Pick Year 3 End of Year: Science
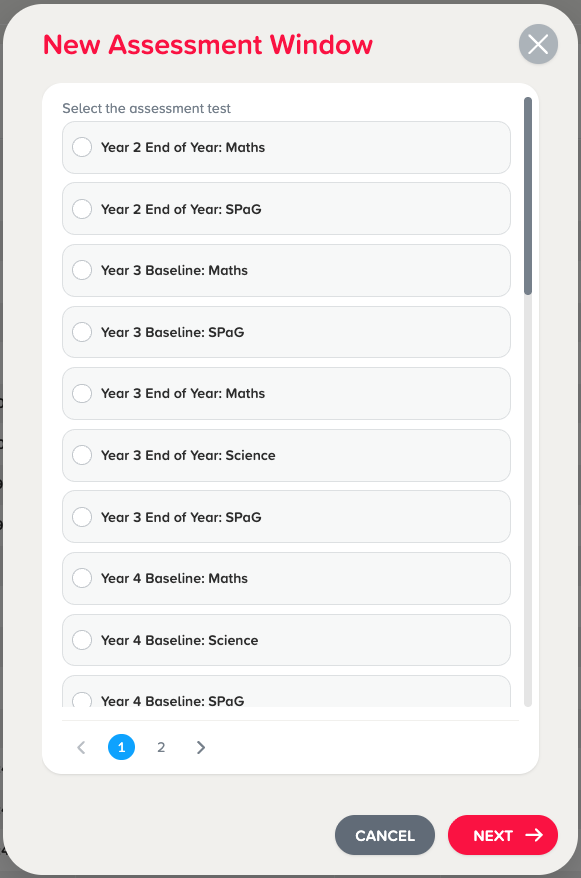 (286, 455)
